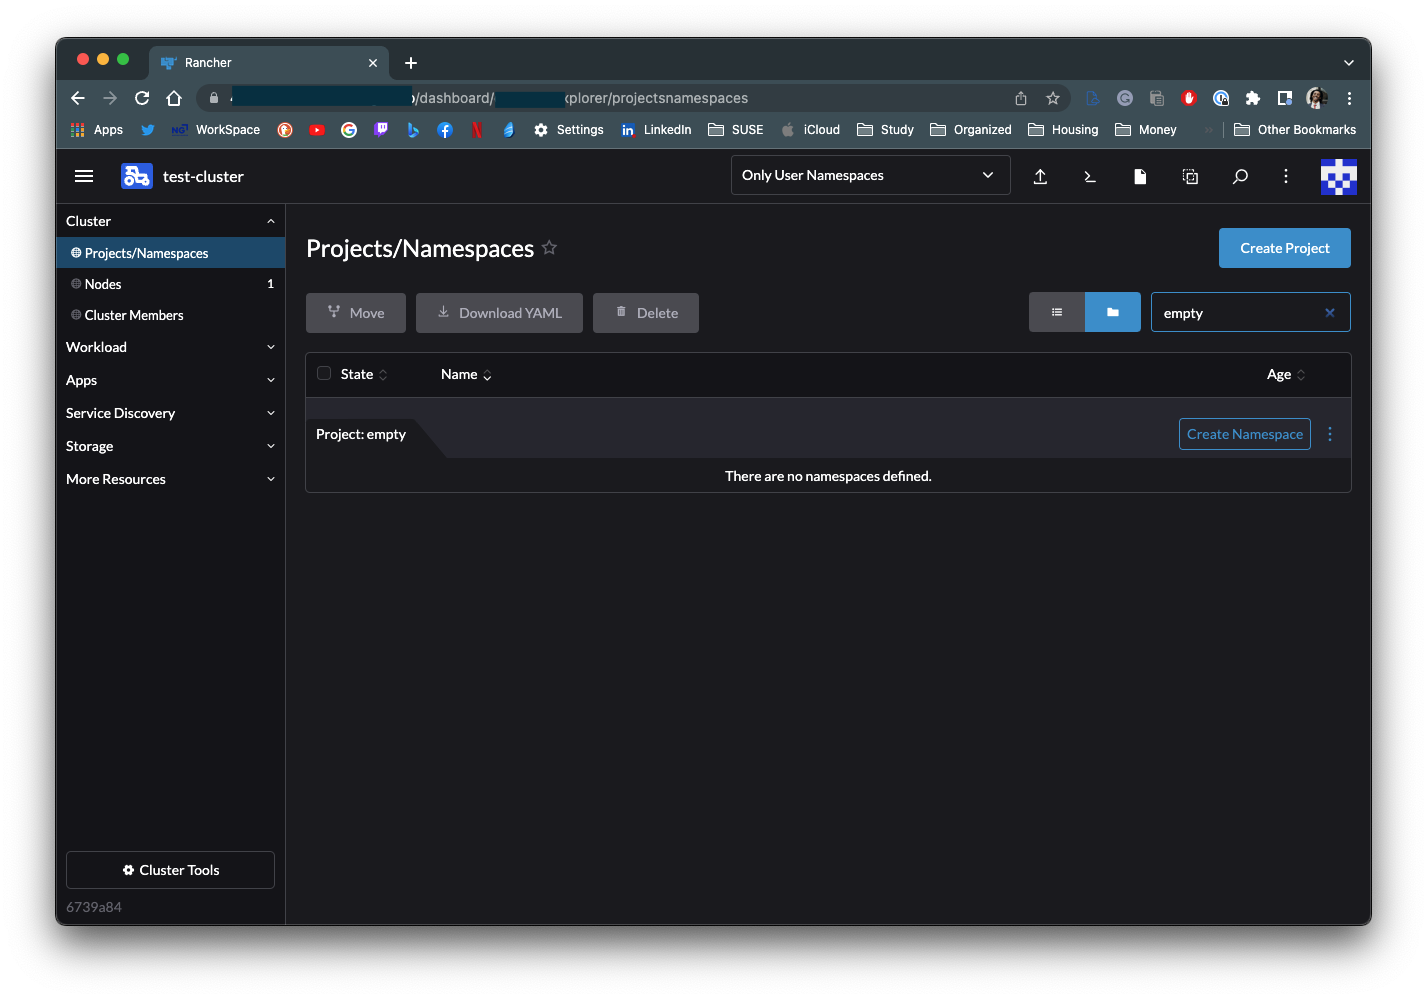Switch to flat list view
This screenshot has width=1427, height=999.
tap(1056, 312)
